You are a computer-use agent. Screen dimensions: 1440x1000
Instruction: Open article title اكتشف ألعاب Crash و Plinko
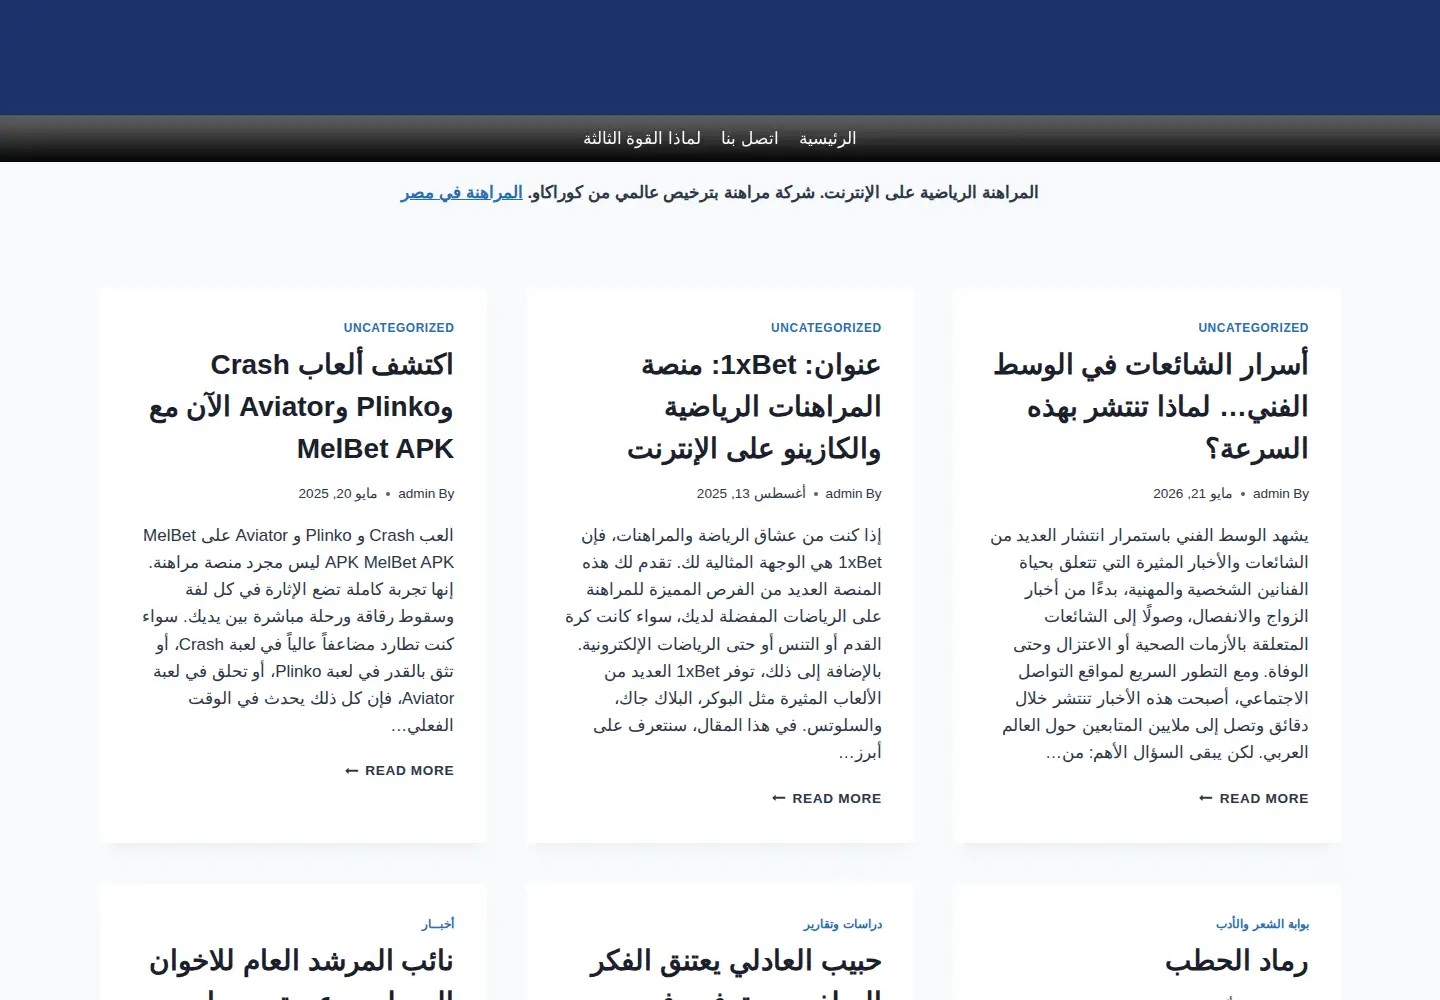click(301, 406)
